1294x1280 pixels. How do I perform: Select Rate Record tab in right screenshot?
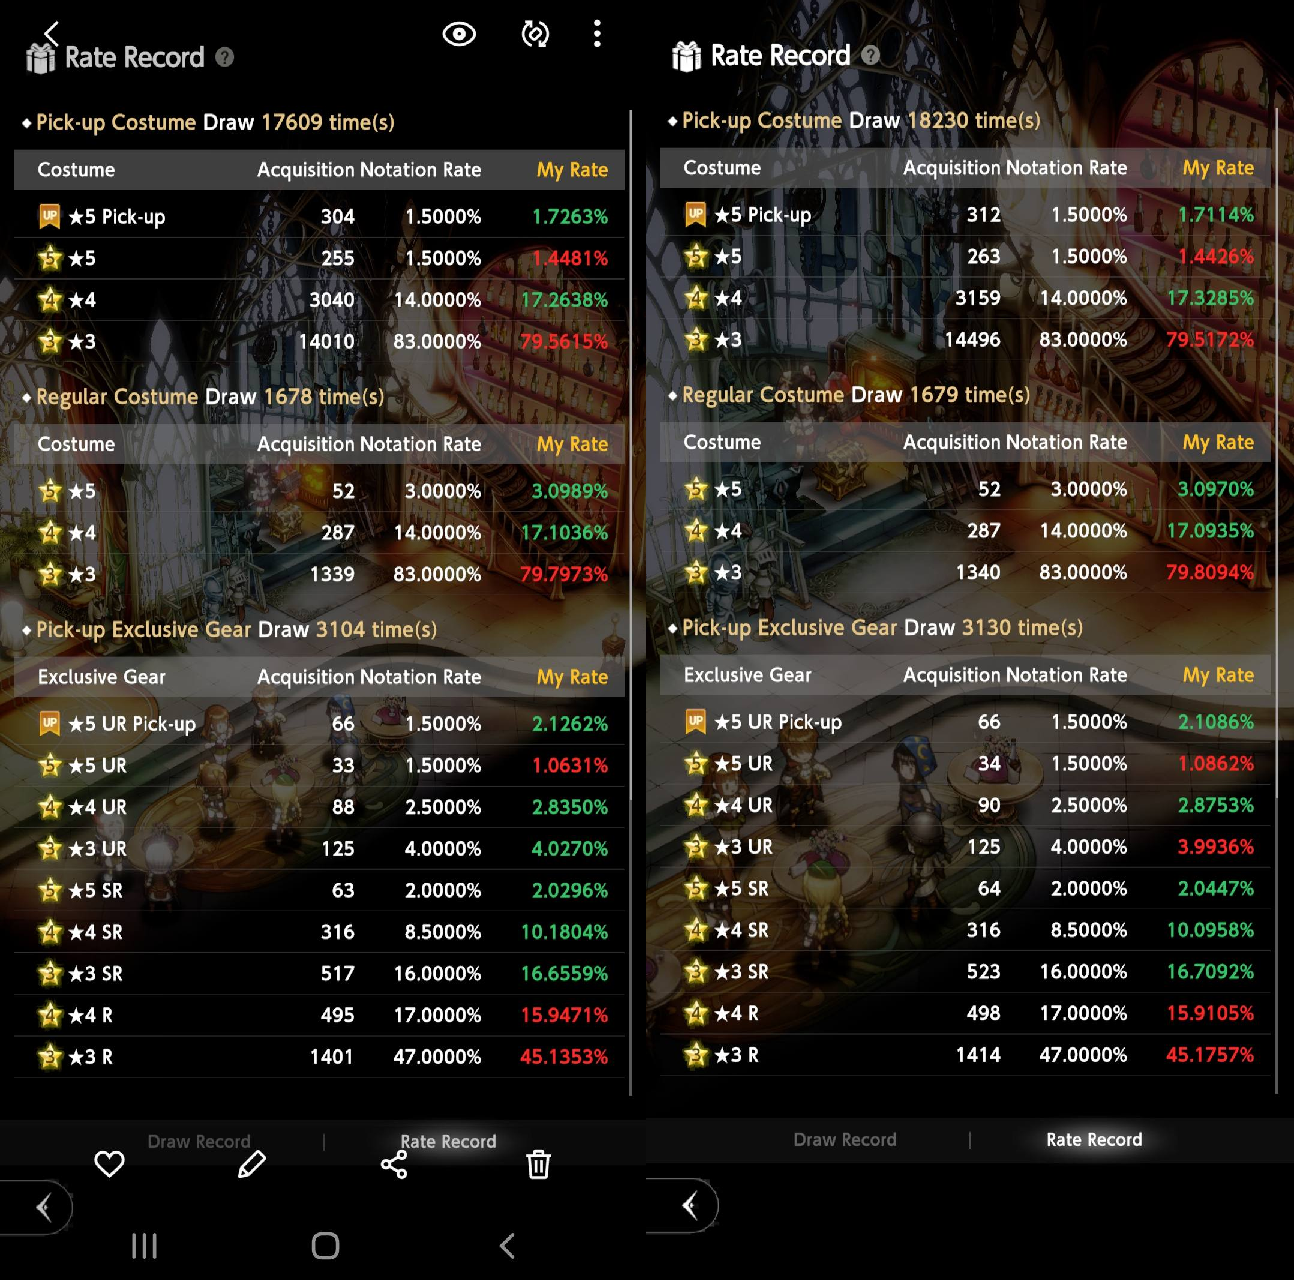point(1094,1139)
